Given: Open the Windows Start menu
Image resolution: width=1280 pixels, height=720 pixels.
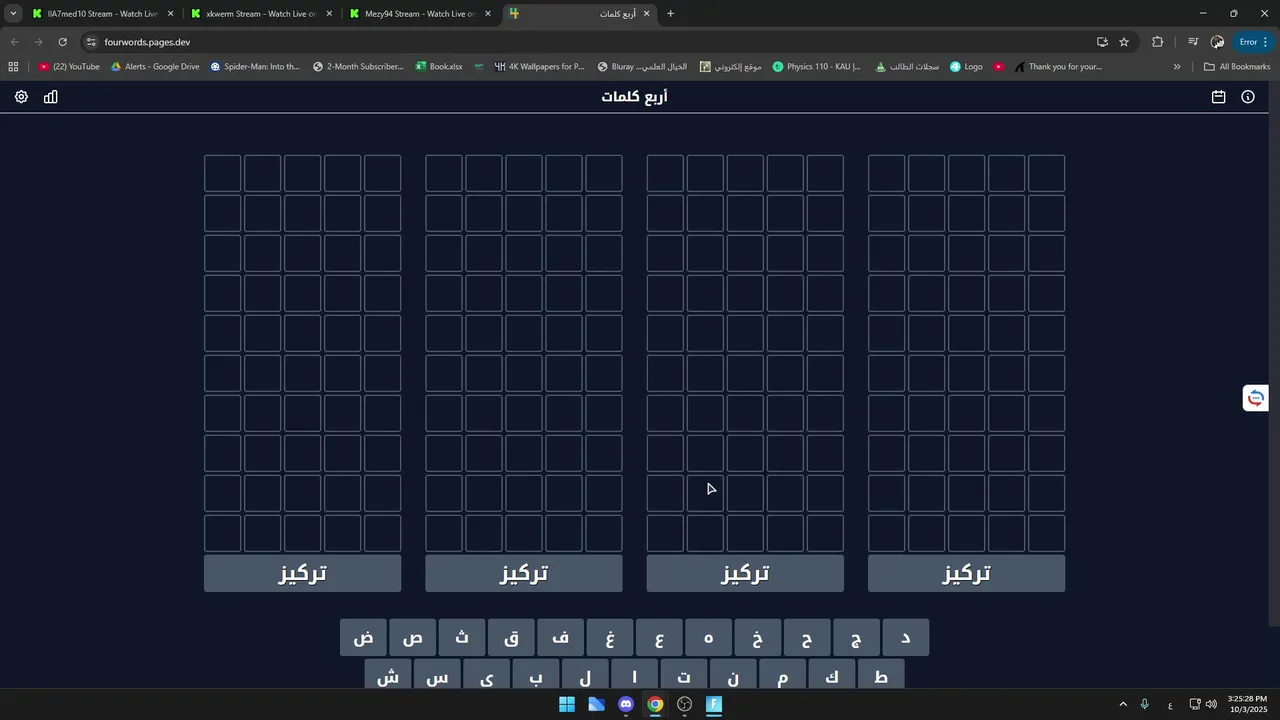Looking at the screenshot, I should pyautogui.click(x=567, y=704).
